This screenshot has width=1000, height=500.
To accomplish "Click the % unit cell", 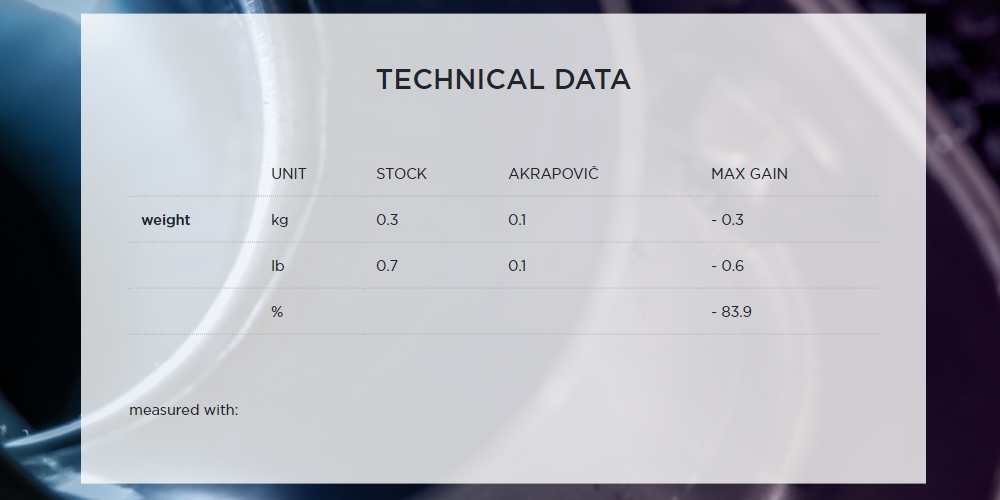I will [x=277, y=312].
